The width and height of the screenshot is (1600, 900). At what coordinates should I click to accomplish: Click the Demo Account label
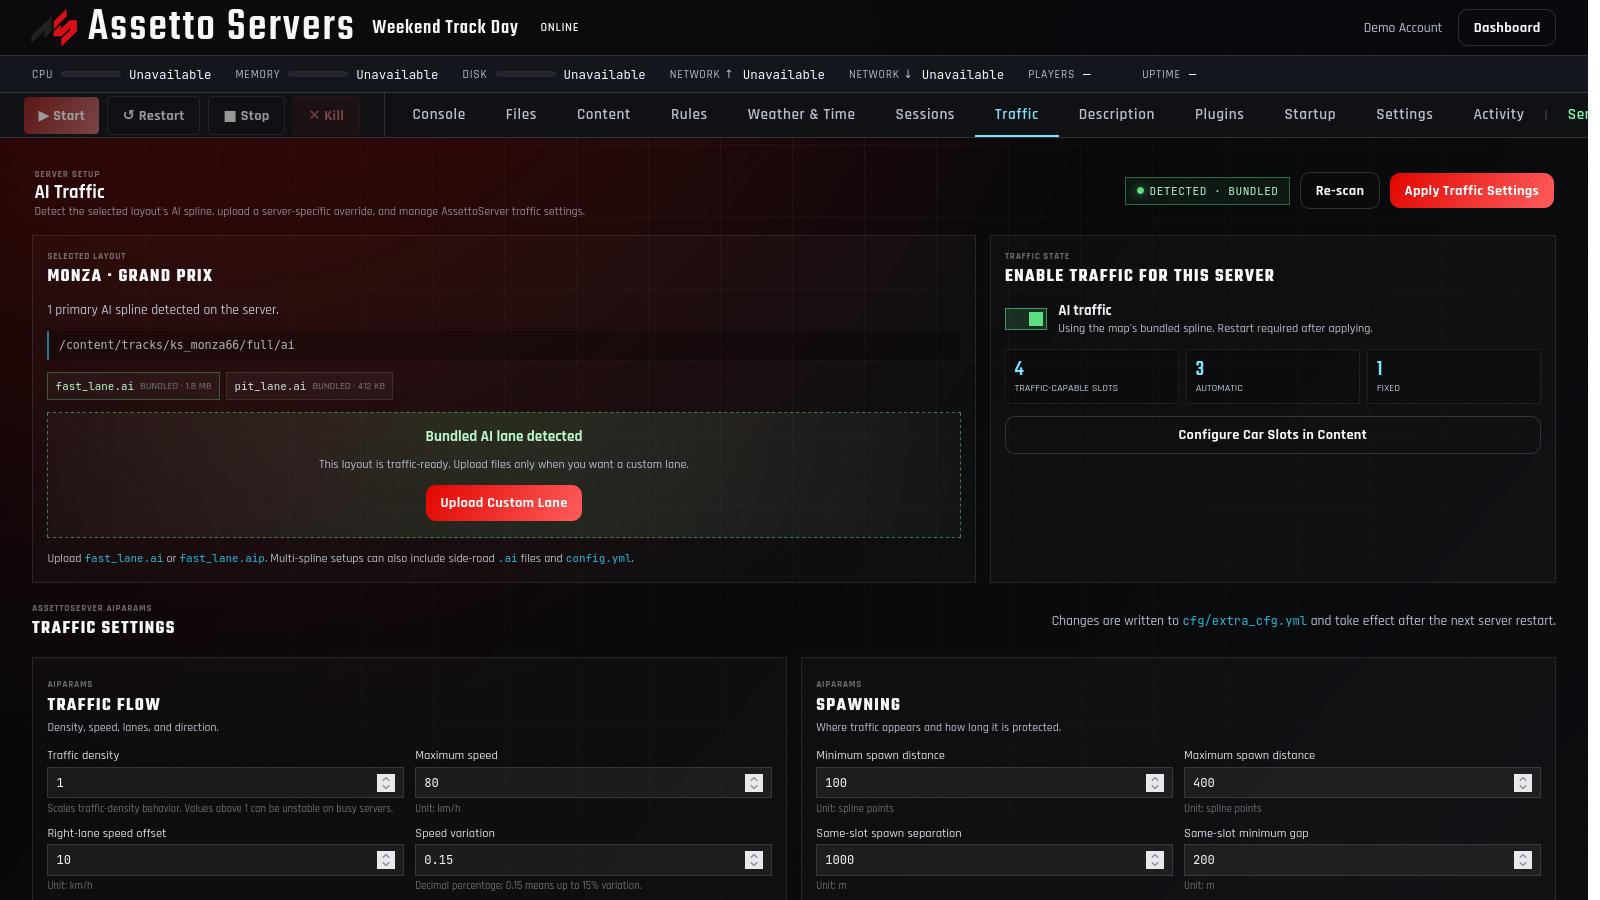1403,28
